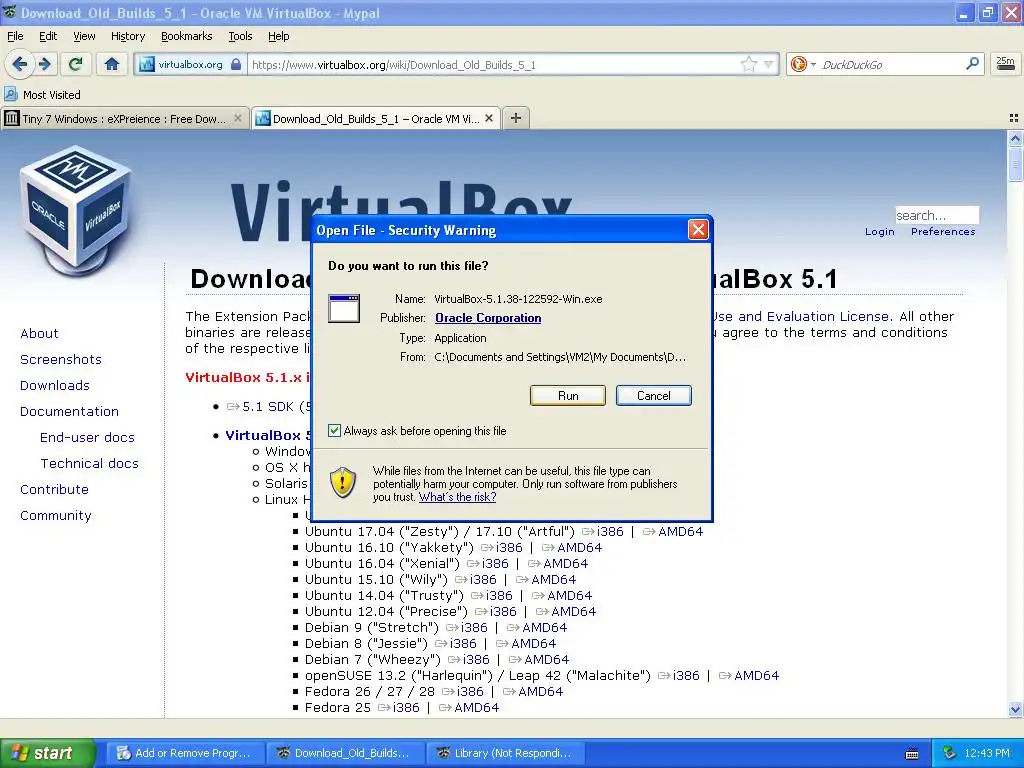Viewport: 1024px width, 768px height.
Task: Open the Documentation sidebar link
Action: point(69,411)
